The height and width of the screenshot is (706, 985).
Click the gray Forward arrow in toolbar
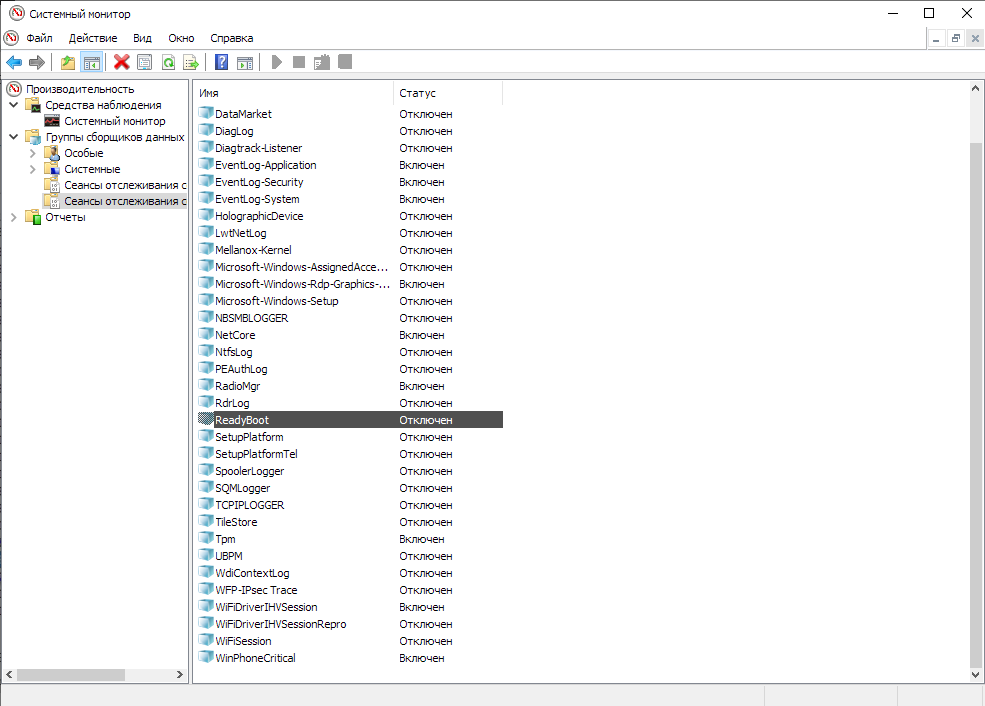coord(37,62)
